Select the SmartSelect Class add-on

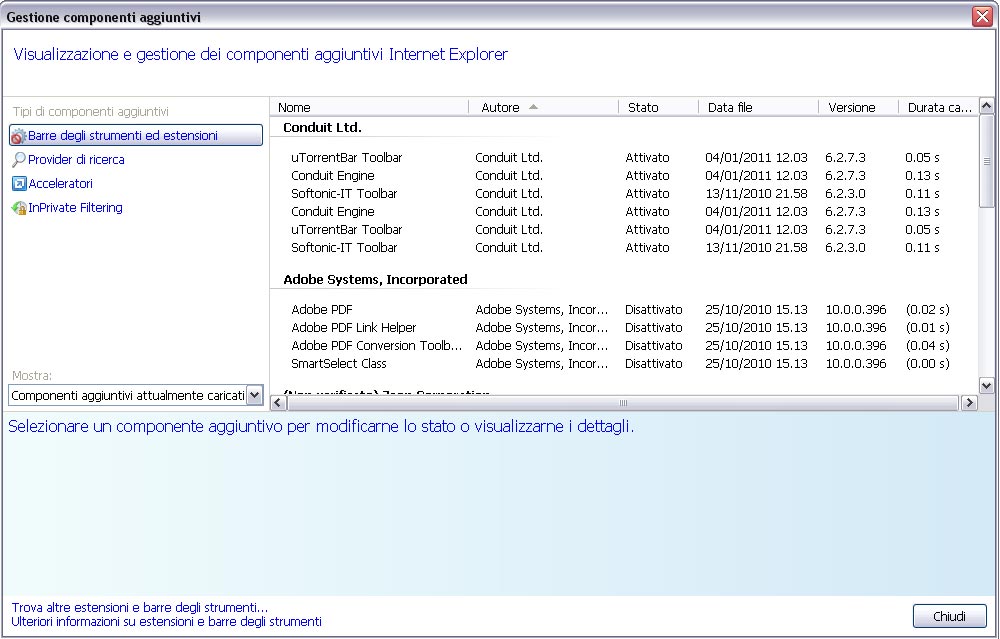pyautogui.click(x=339, y=364)
